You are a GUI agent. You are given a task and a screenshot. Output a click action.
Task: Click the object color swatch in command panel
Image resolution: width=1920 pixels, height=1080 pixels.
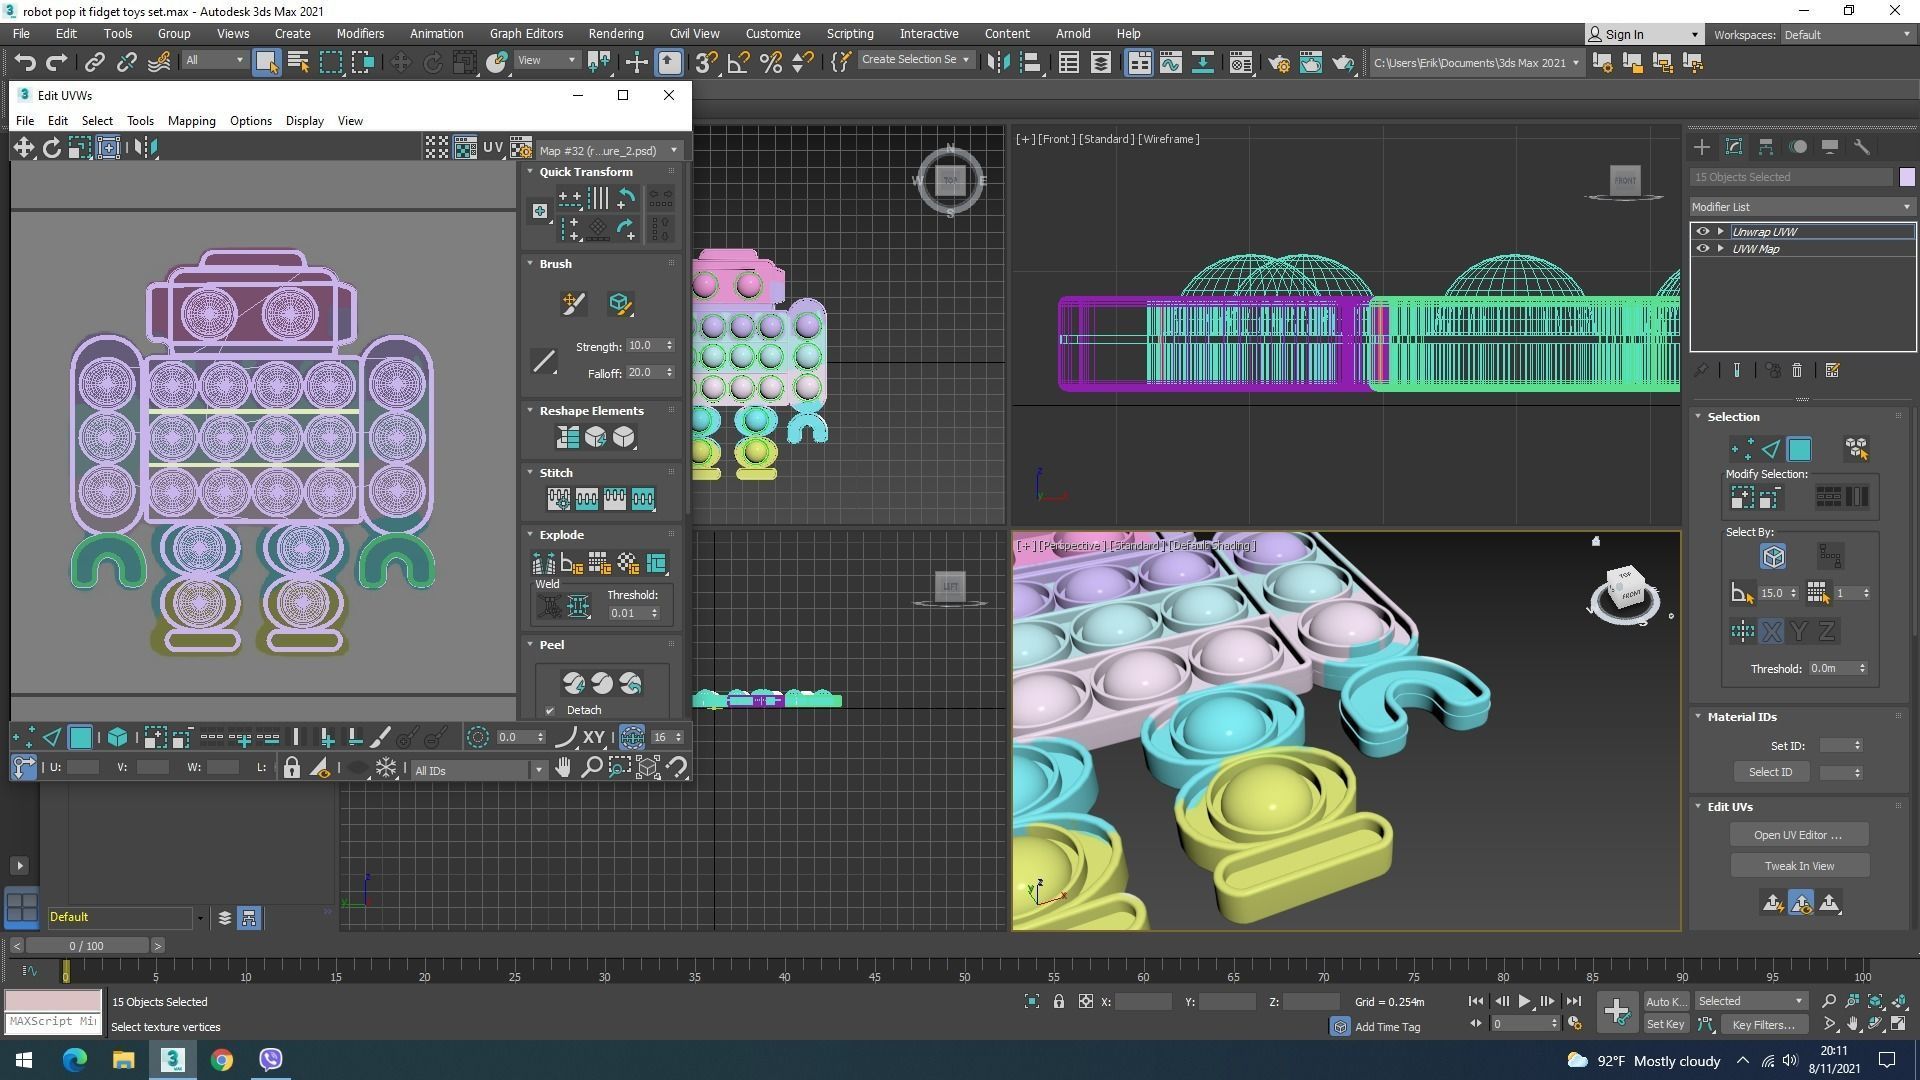(1906, 177)
